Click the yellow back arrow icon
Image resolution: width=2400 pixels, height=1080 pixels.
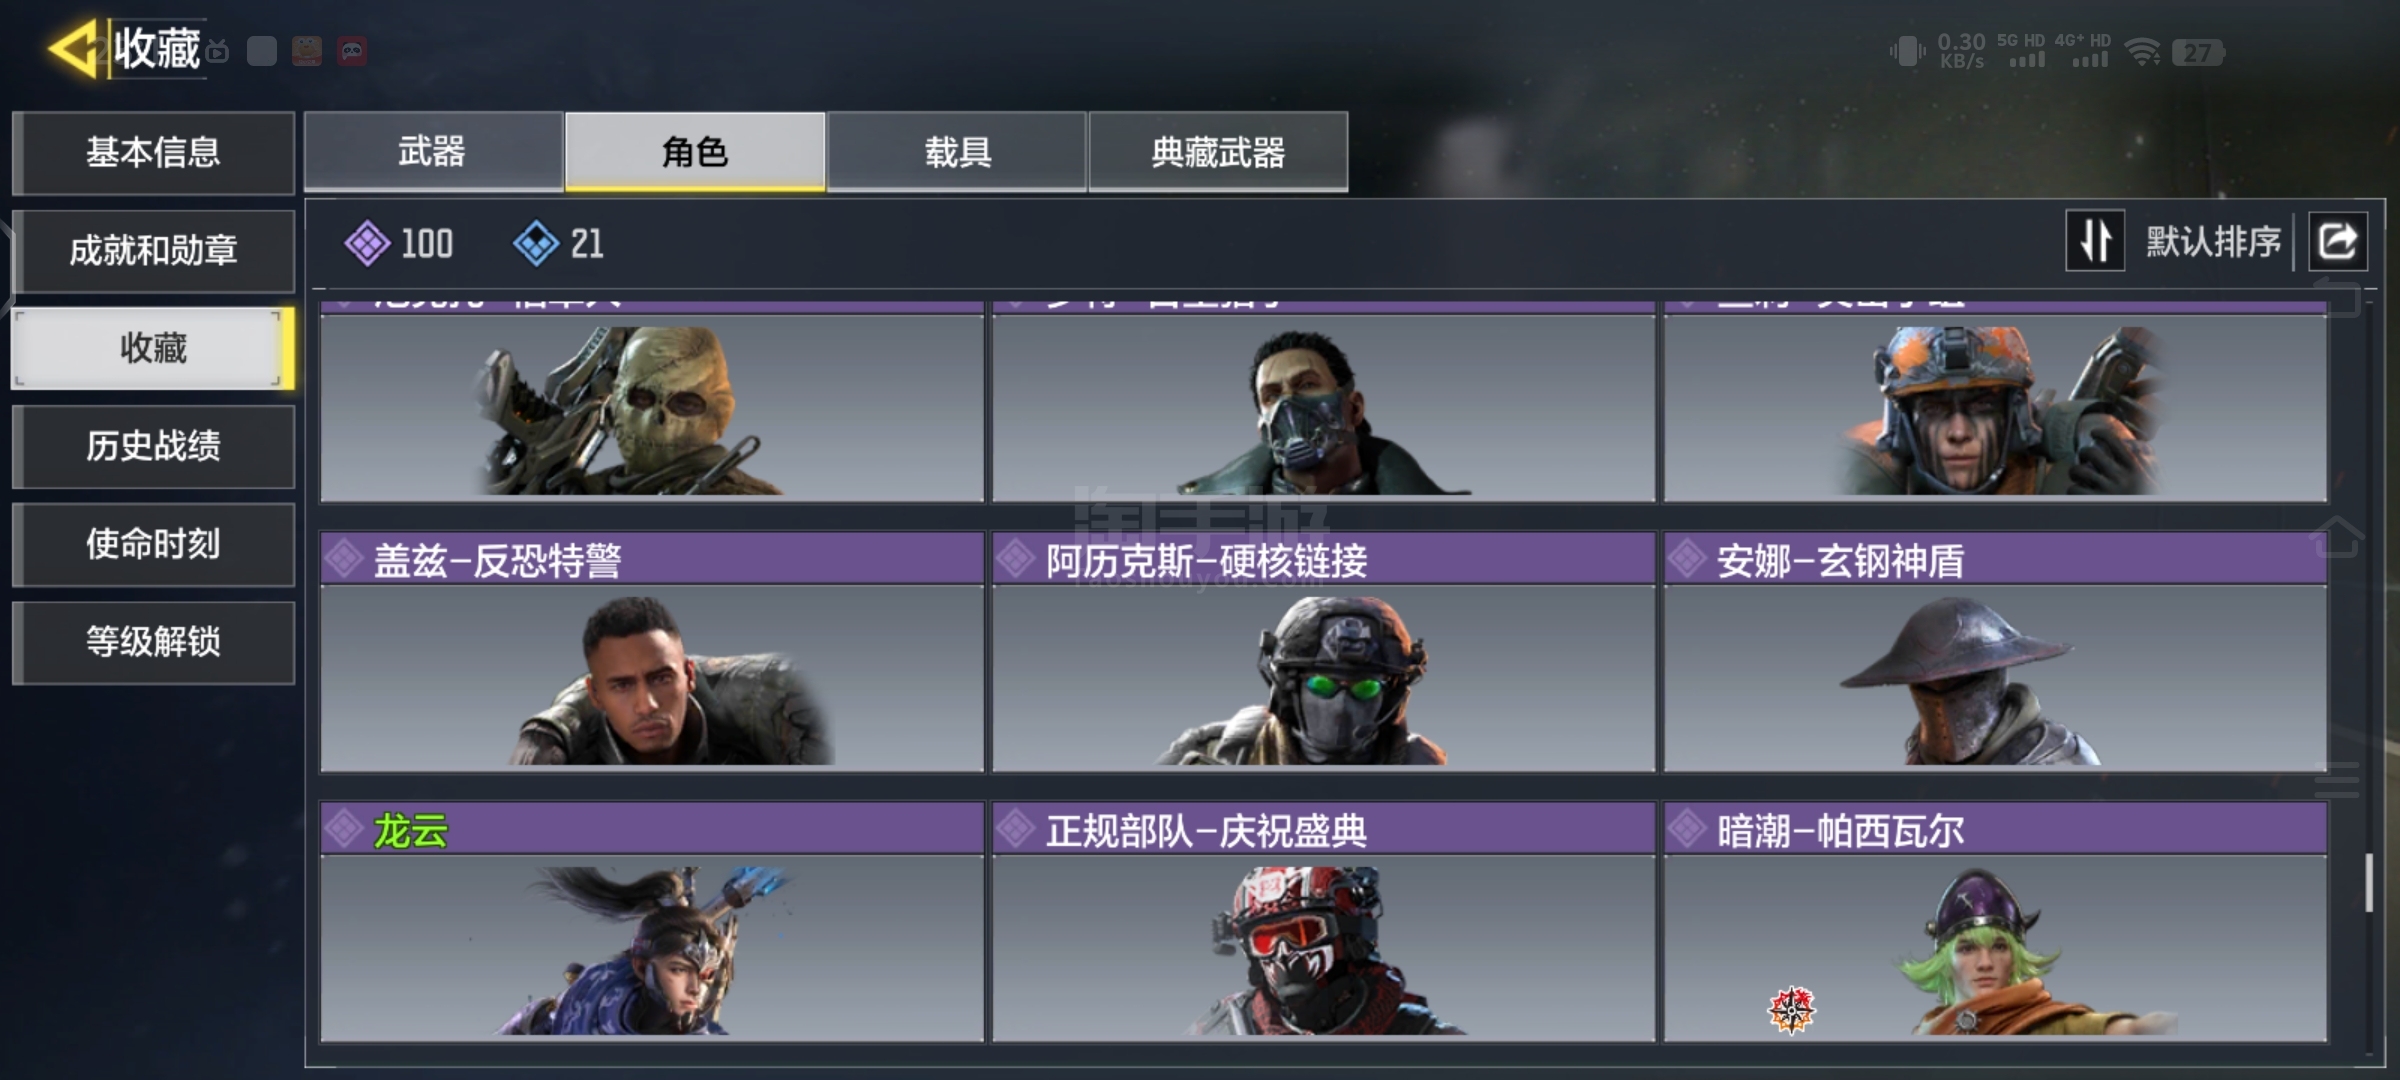(x=74, y=49)
